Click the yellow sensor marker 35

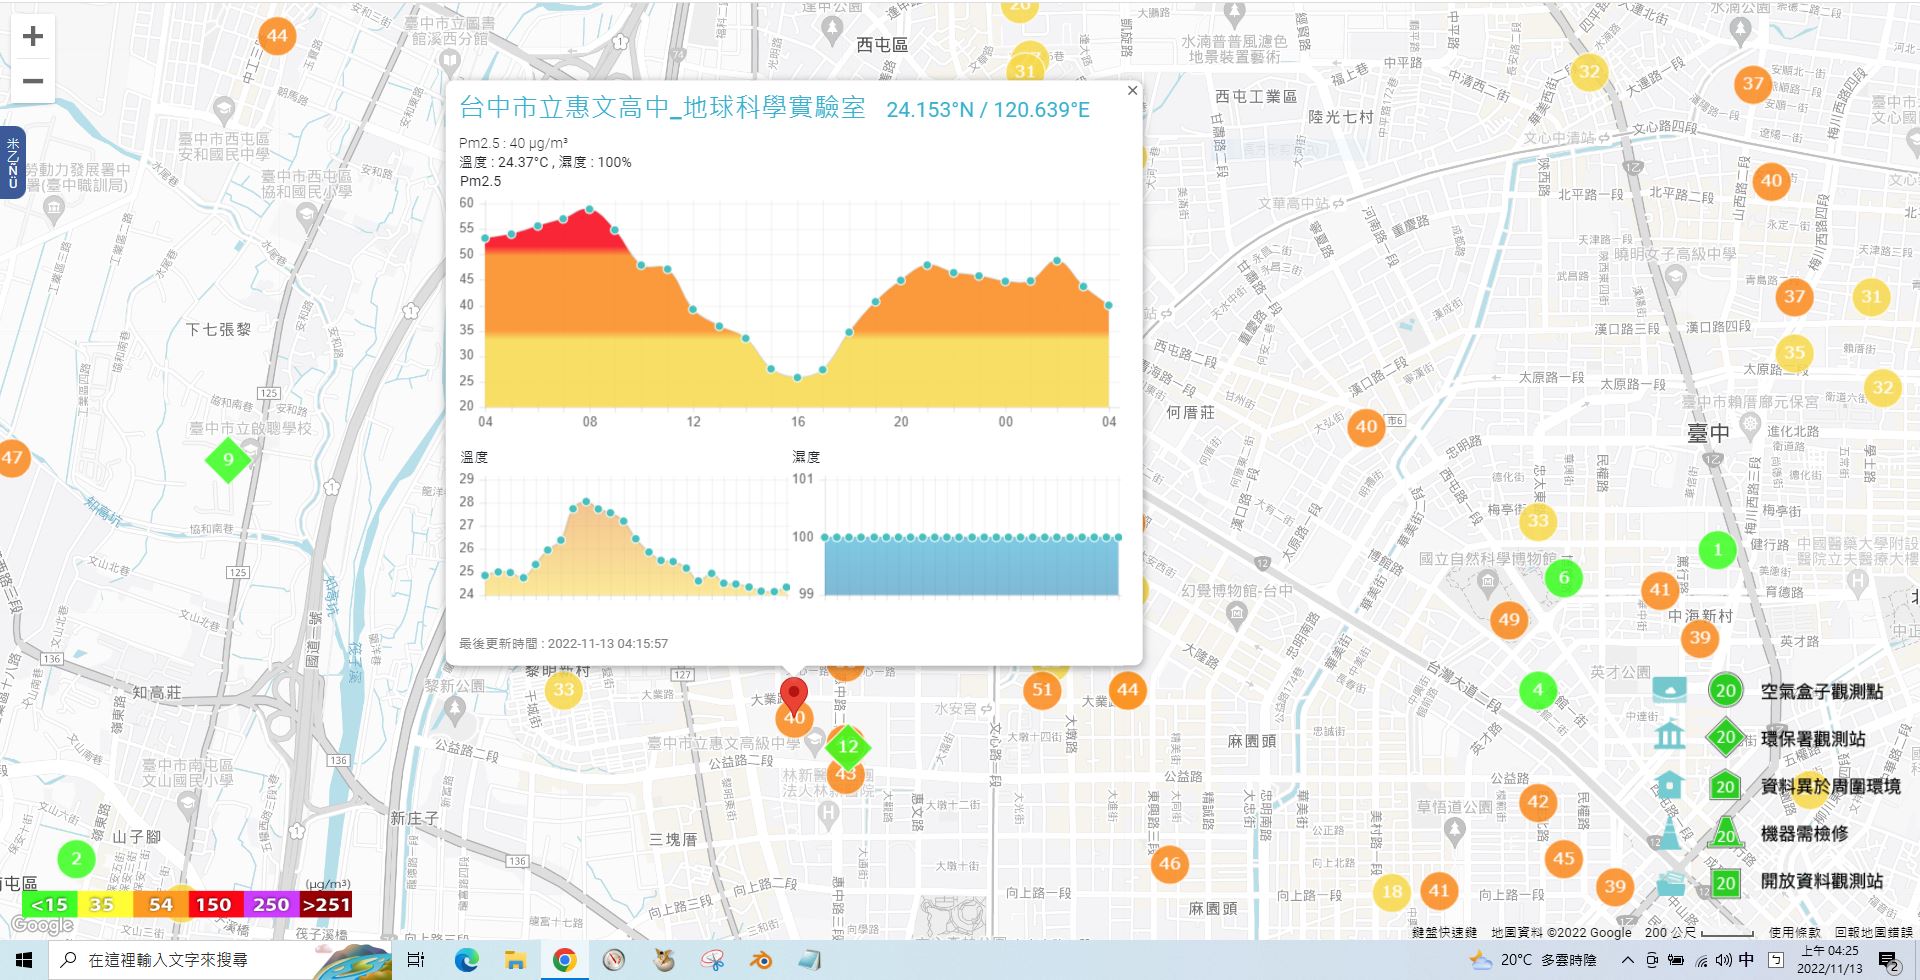[1795, 352]
